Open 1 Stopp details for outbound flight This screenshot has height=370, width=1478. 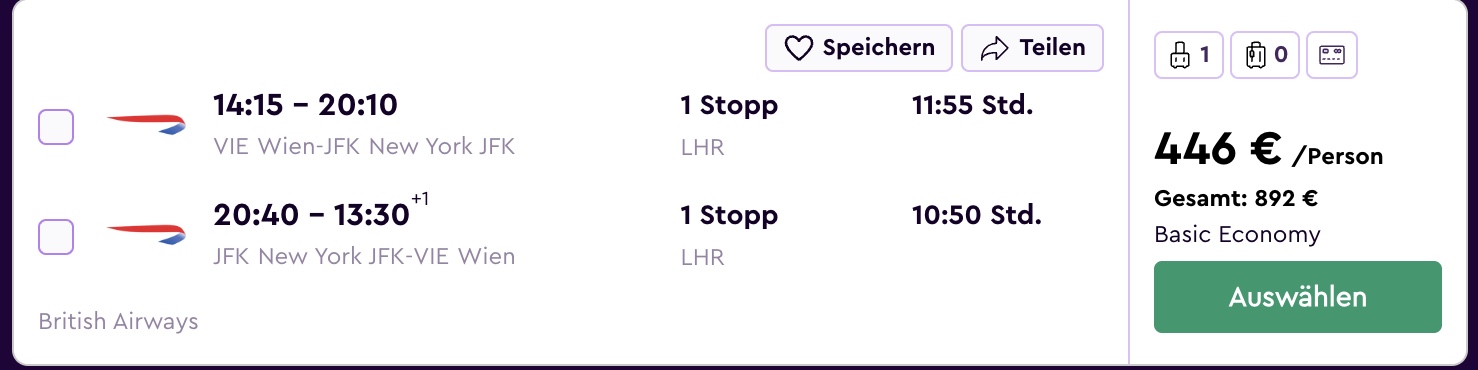coord(729,105)
